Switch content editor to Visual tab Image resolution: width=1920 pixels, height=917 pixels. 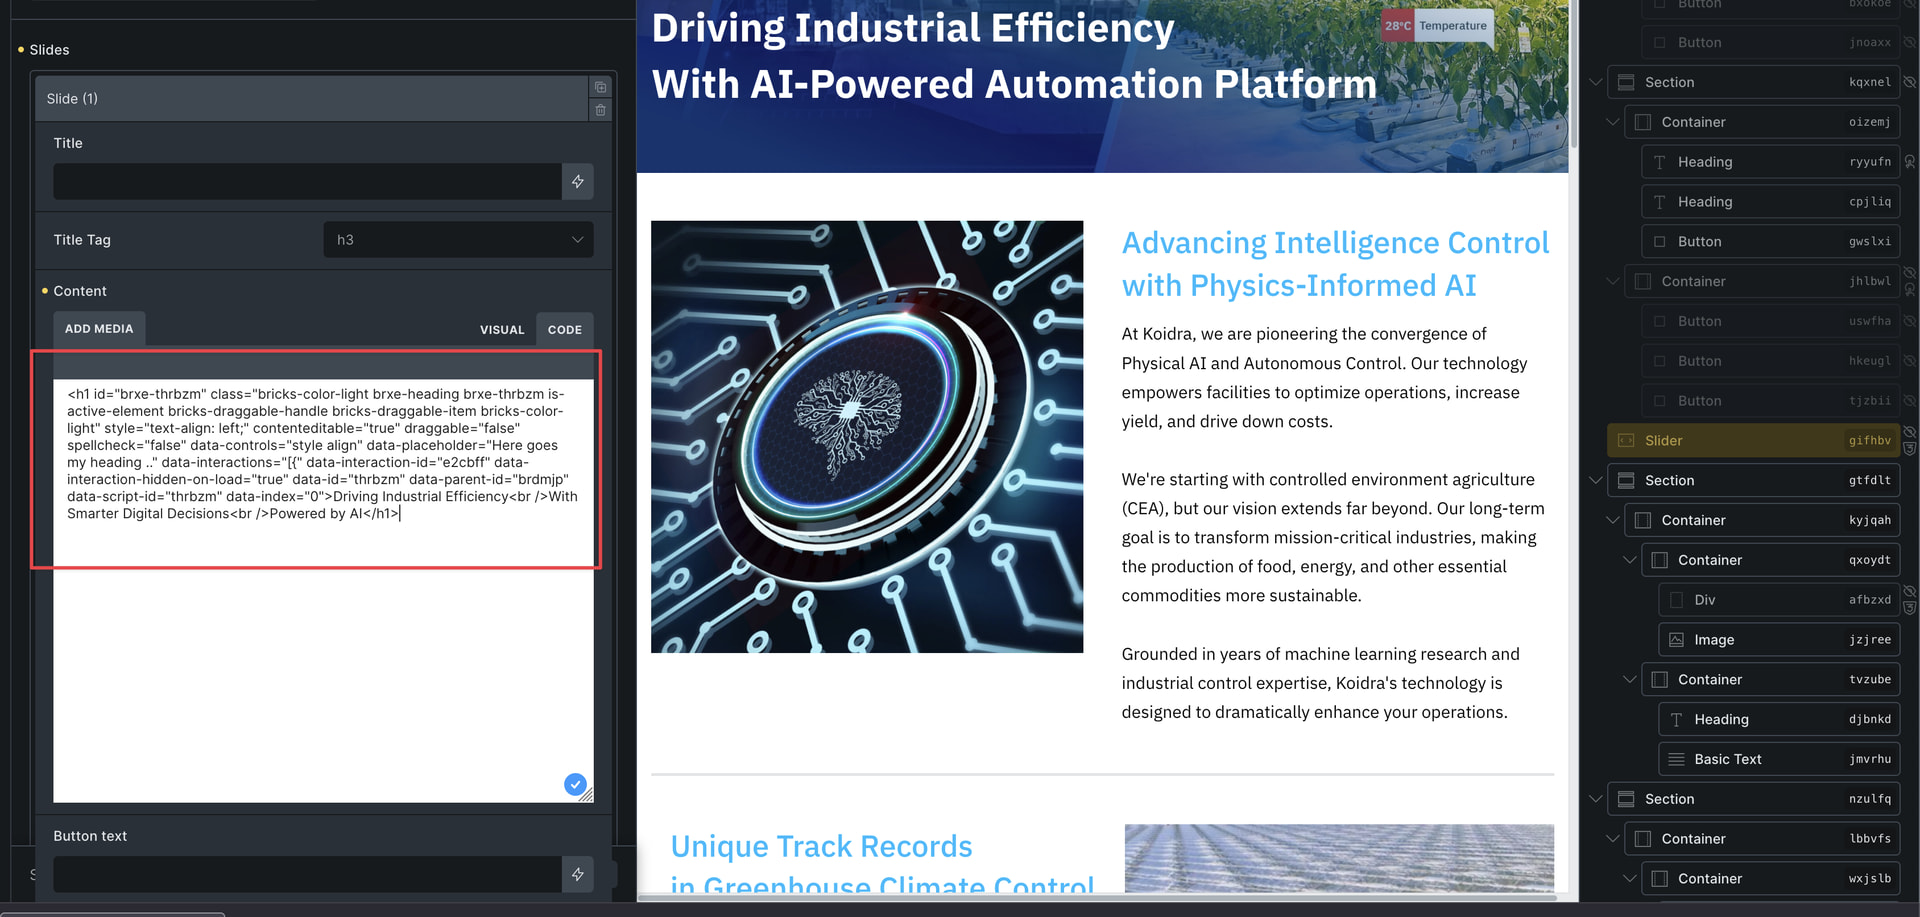(x=502, y=330)
